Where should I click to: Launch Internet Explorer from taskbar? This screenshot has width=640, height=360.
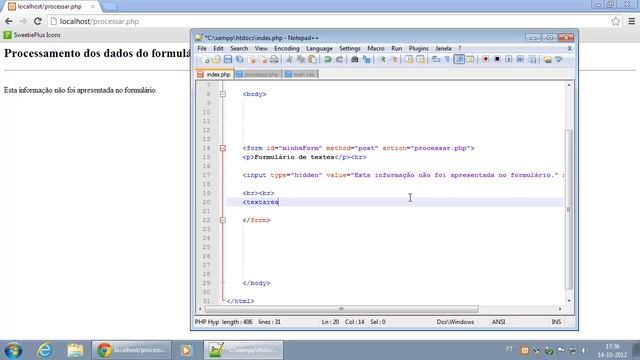(x=44, y=350)
